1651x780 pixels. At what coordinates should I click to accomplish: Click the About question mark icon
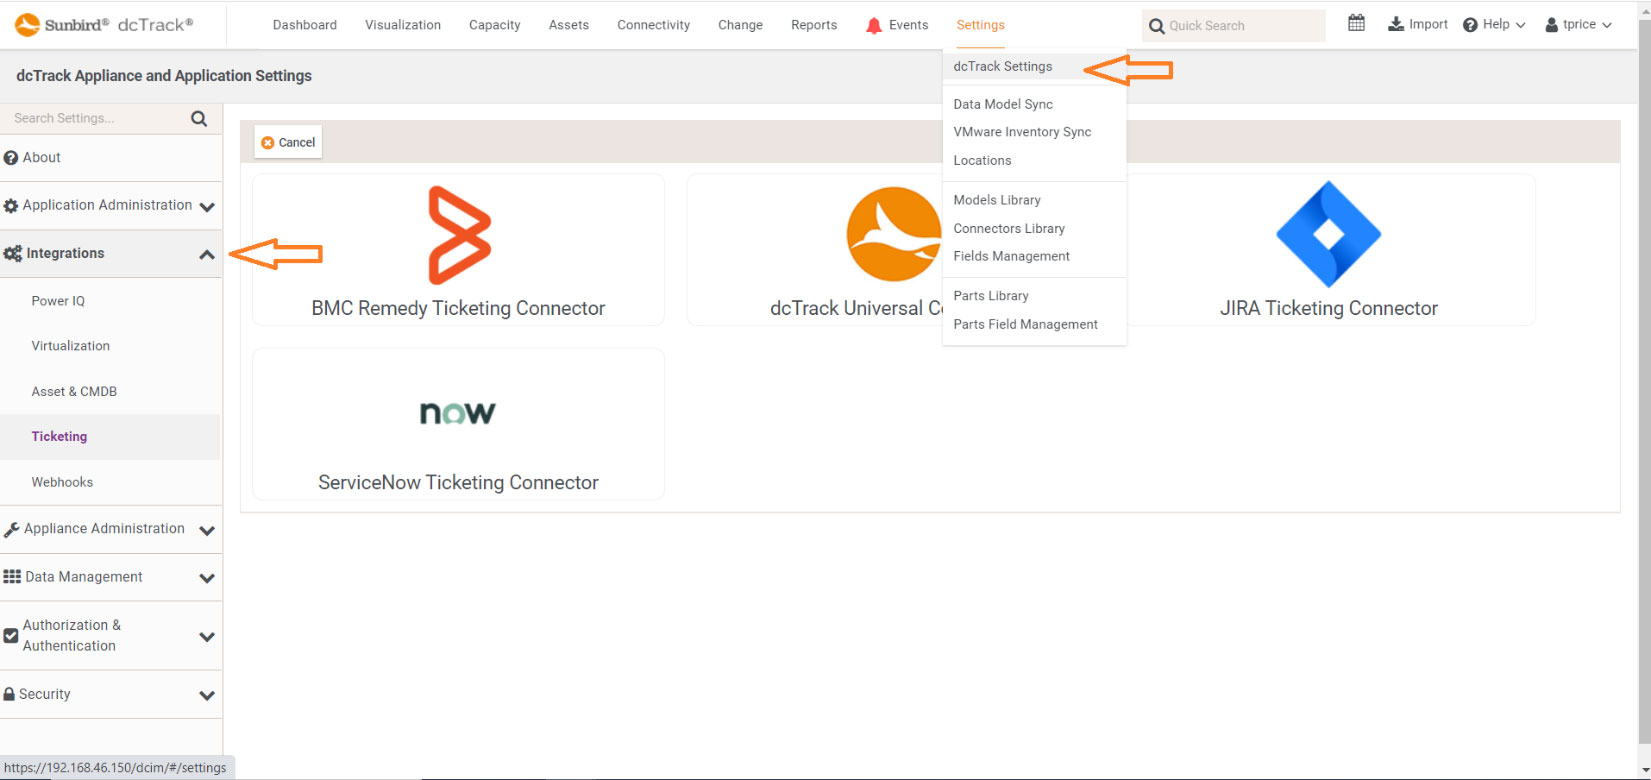click(x=11, y=158)
